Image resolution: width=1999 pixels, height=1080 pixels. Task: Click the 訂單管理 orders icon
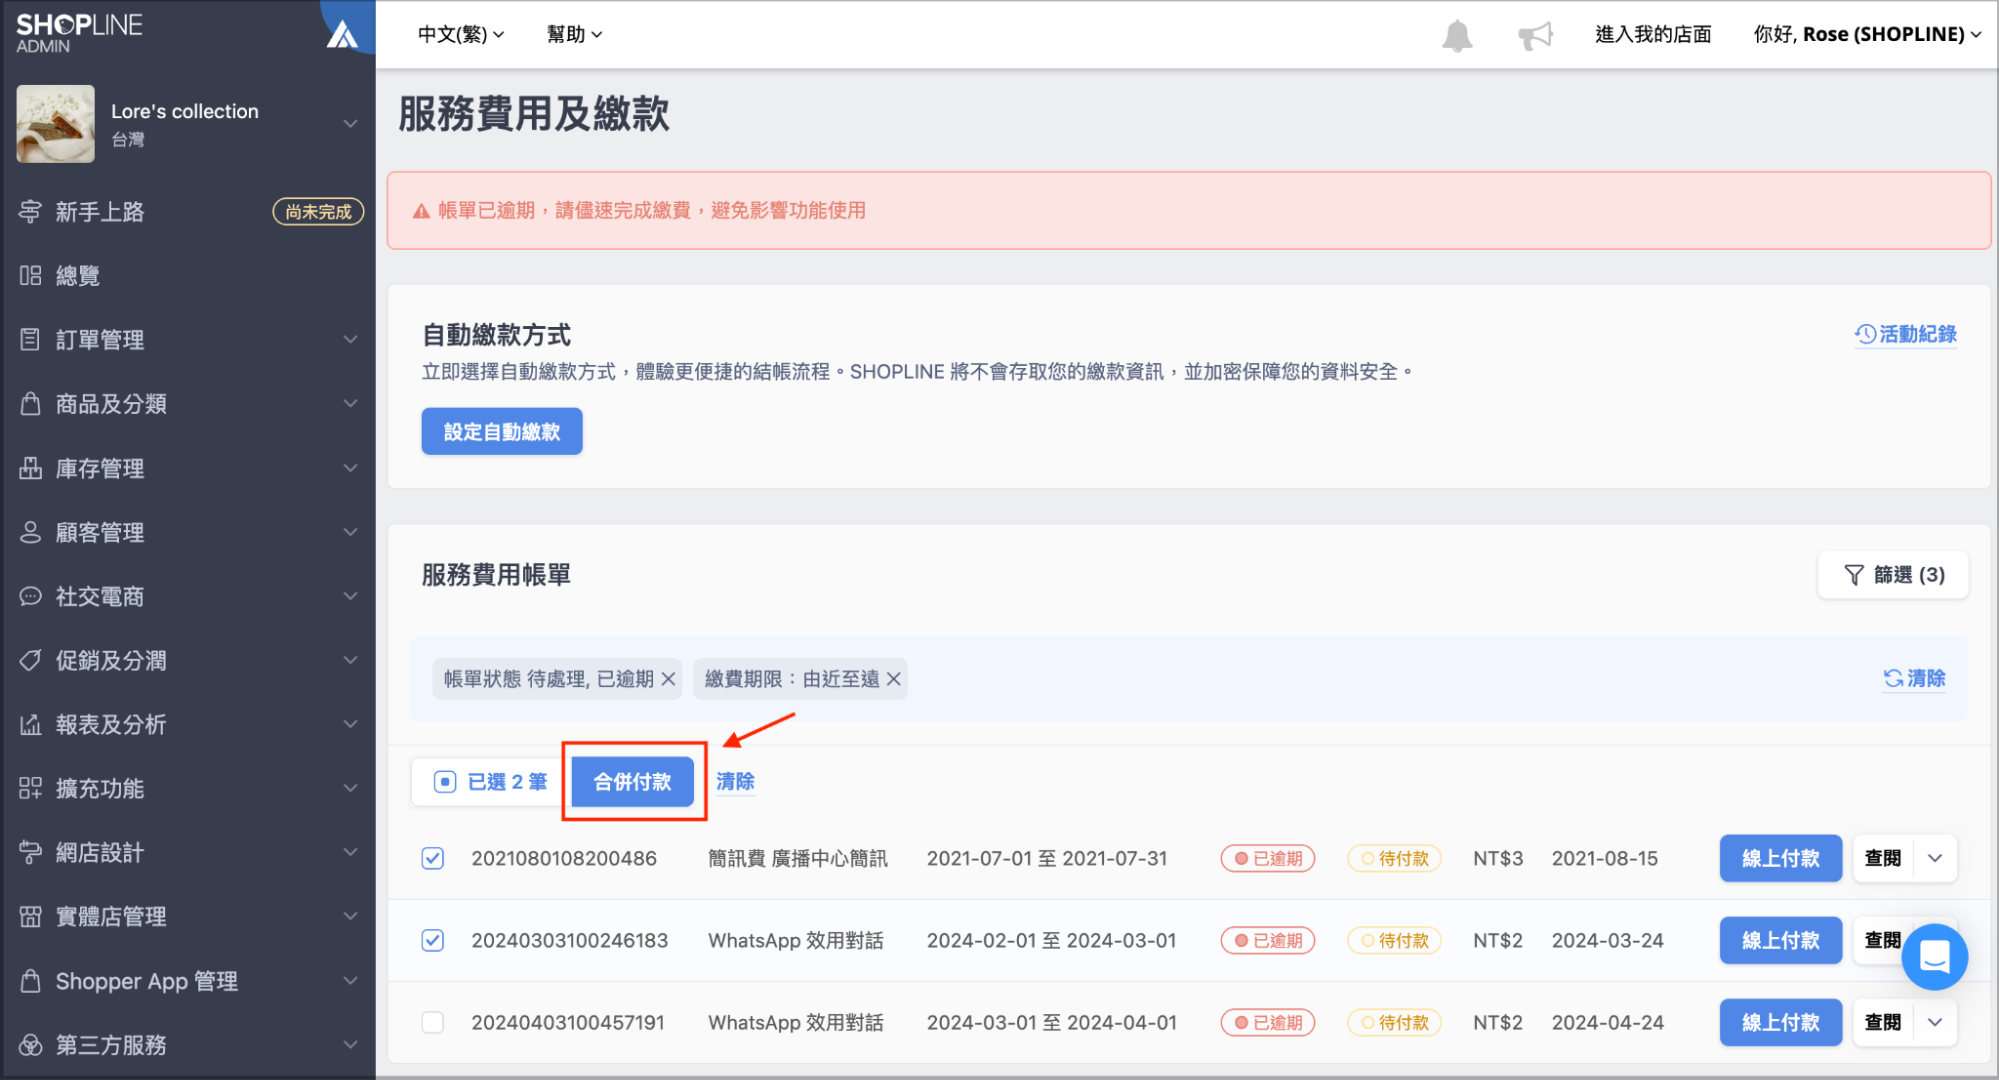coord(30,340)
